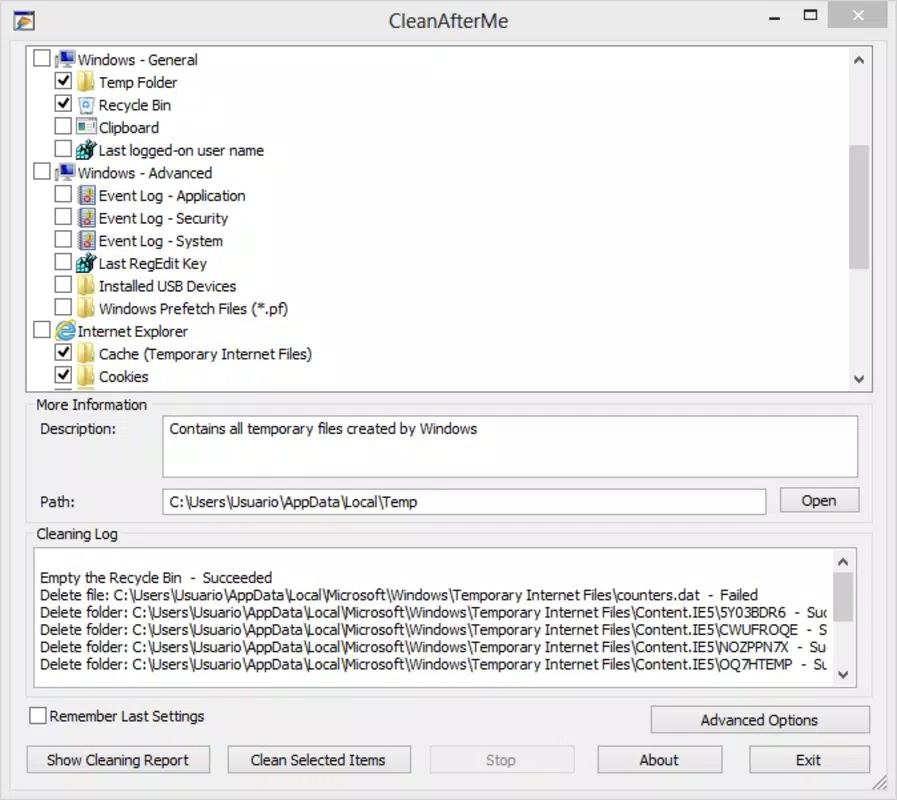Screen dimensions: 897x800
Task: Click the Temp Folder folder icon
Action: click(x=86, y=82)
